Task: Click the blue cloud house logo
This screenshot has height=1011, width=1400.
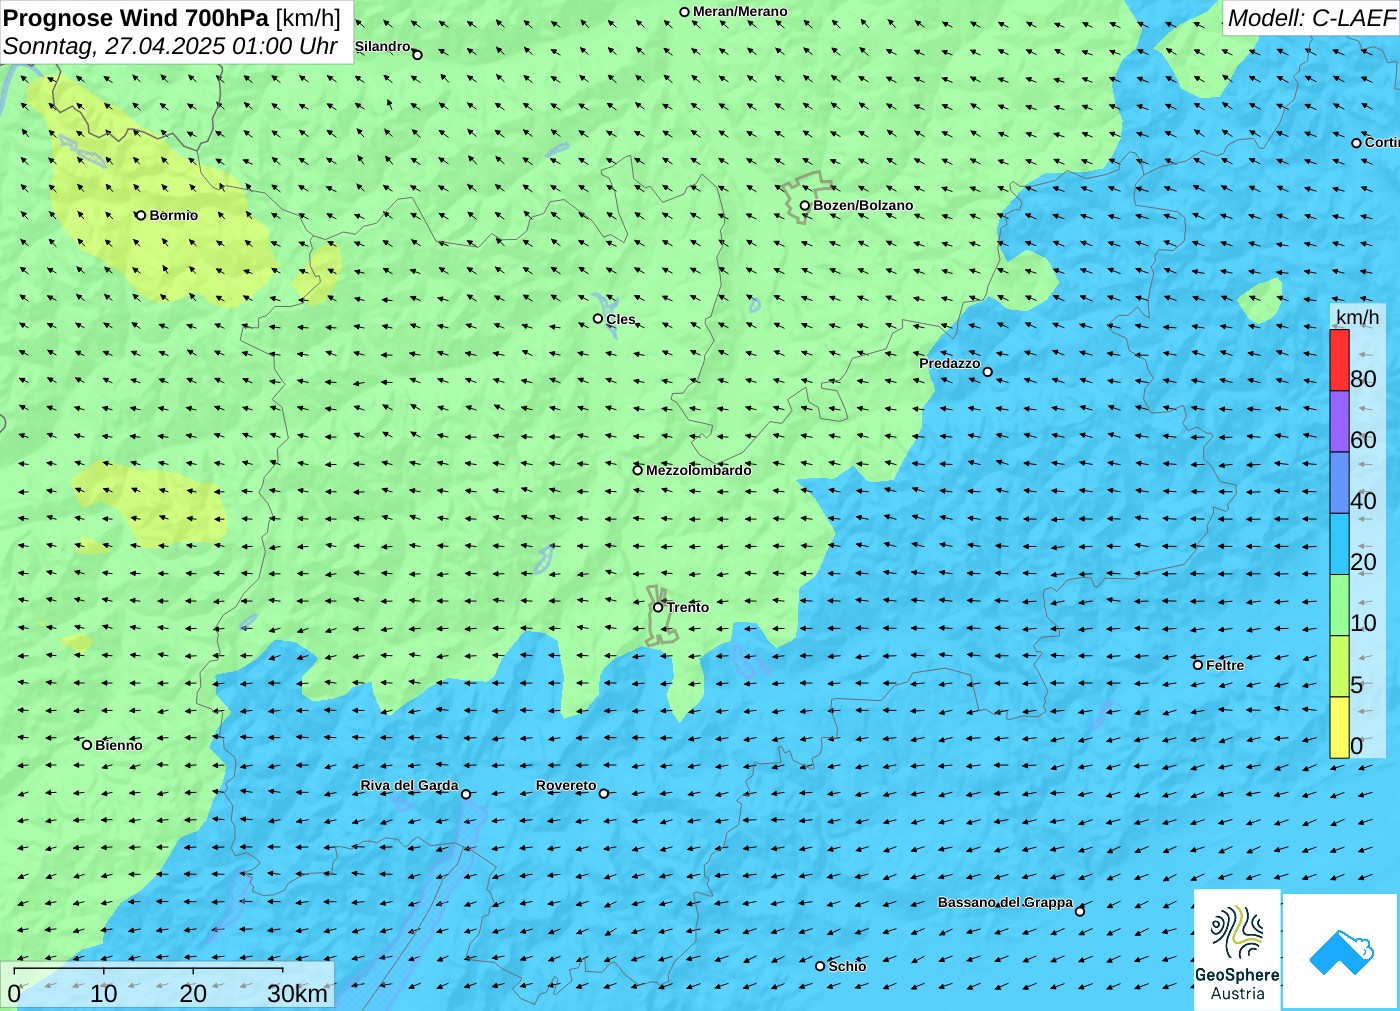Action: pos(1341,951)
